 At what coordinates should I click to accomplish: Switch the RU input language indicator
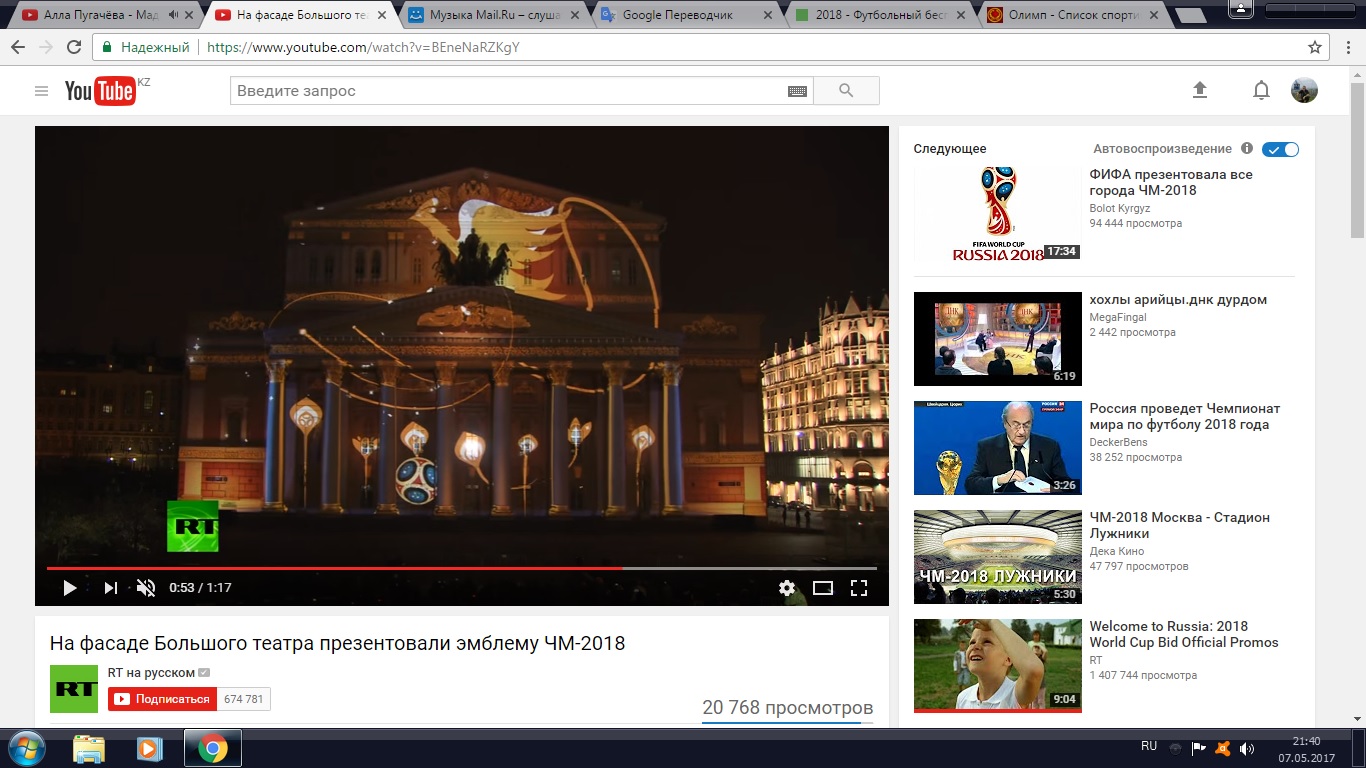point(1149,746)
